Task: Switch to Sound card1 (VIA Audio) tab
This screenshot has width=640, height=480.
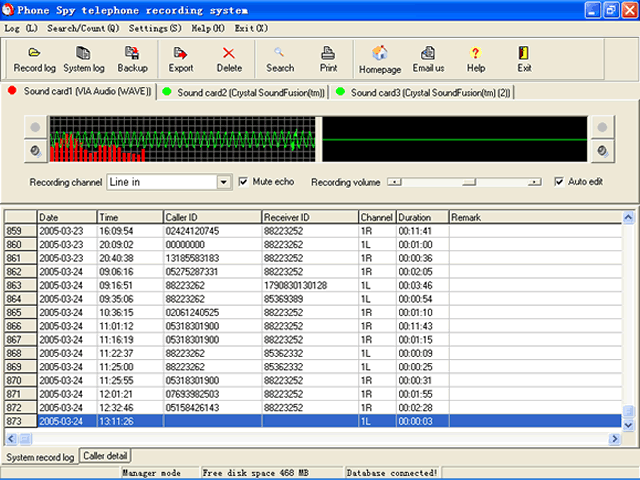Action: (x=80, y=91)
